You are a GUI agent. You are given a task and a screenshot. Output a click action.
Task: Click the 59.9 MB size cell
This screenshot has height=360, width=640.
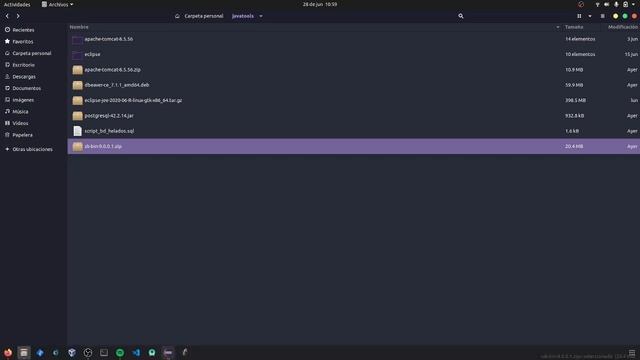(574, 85)
